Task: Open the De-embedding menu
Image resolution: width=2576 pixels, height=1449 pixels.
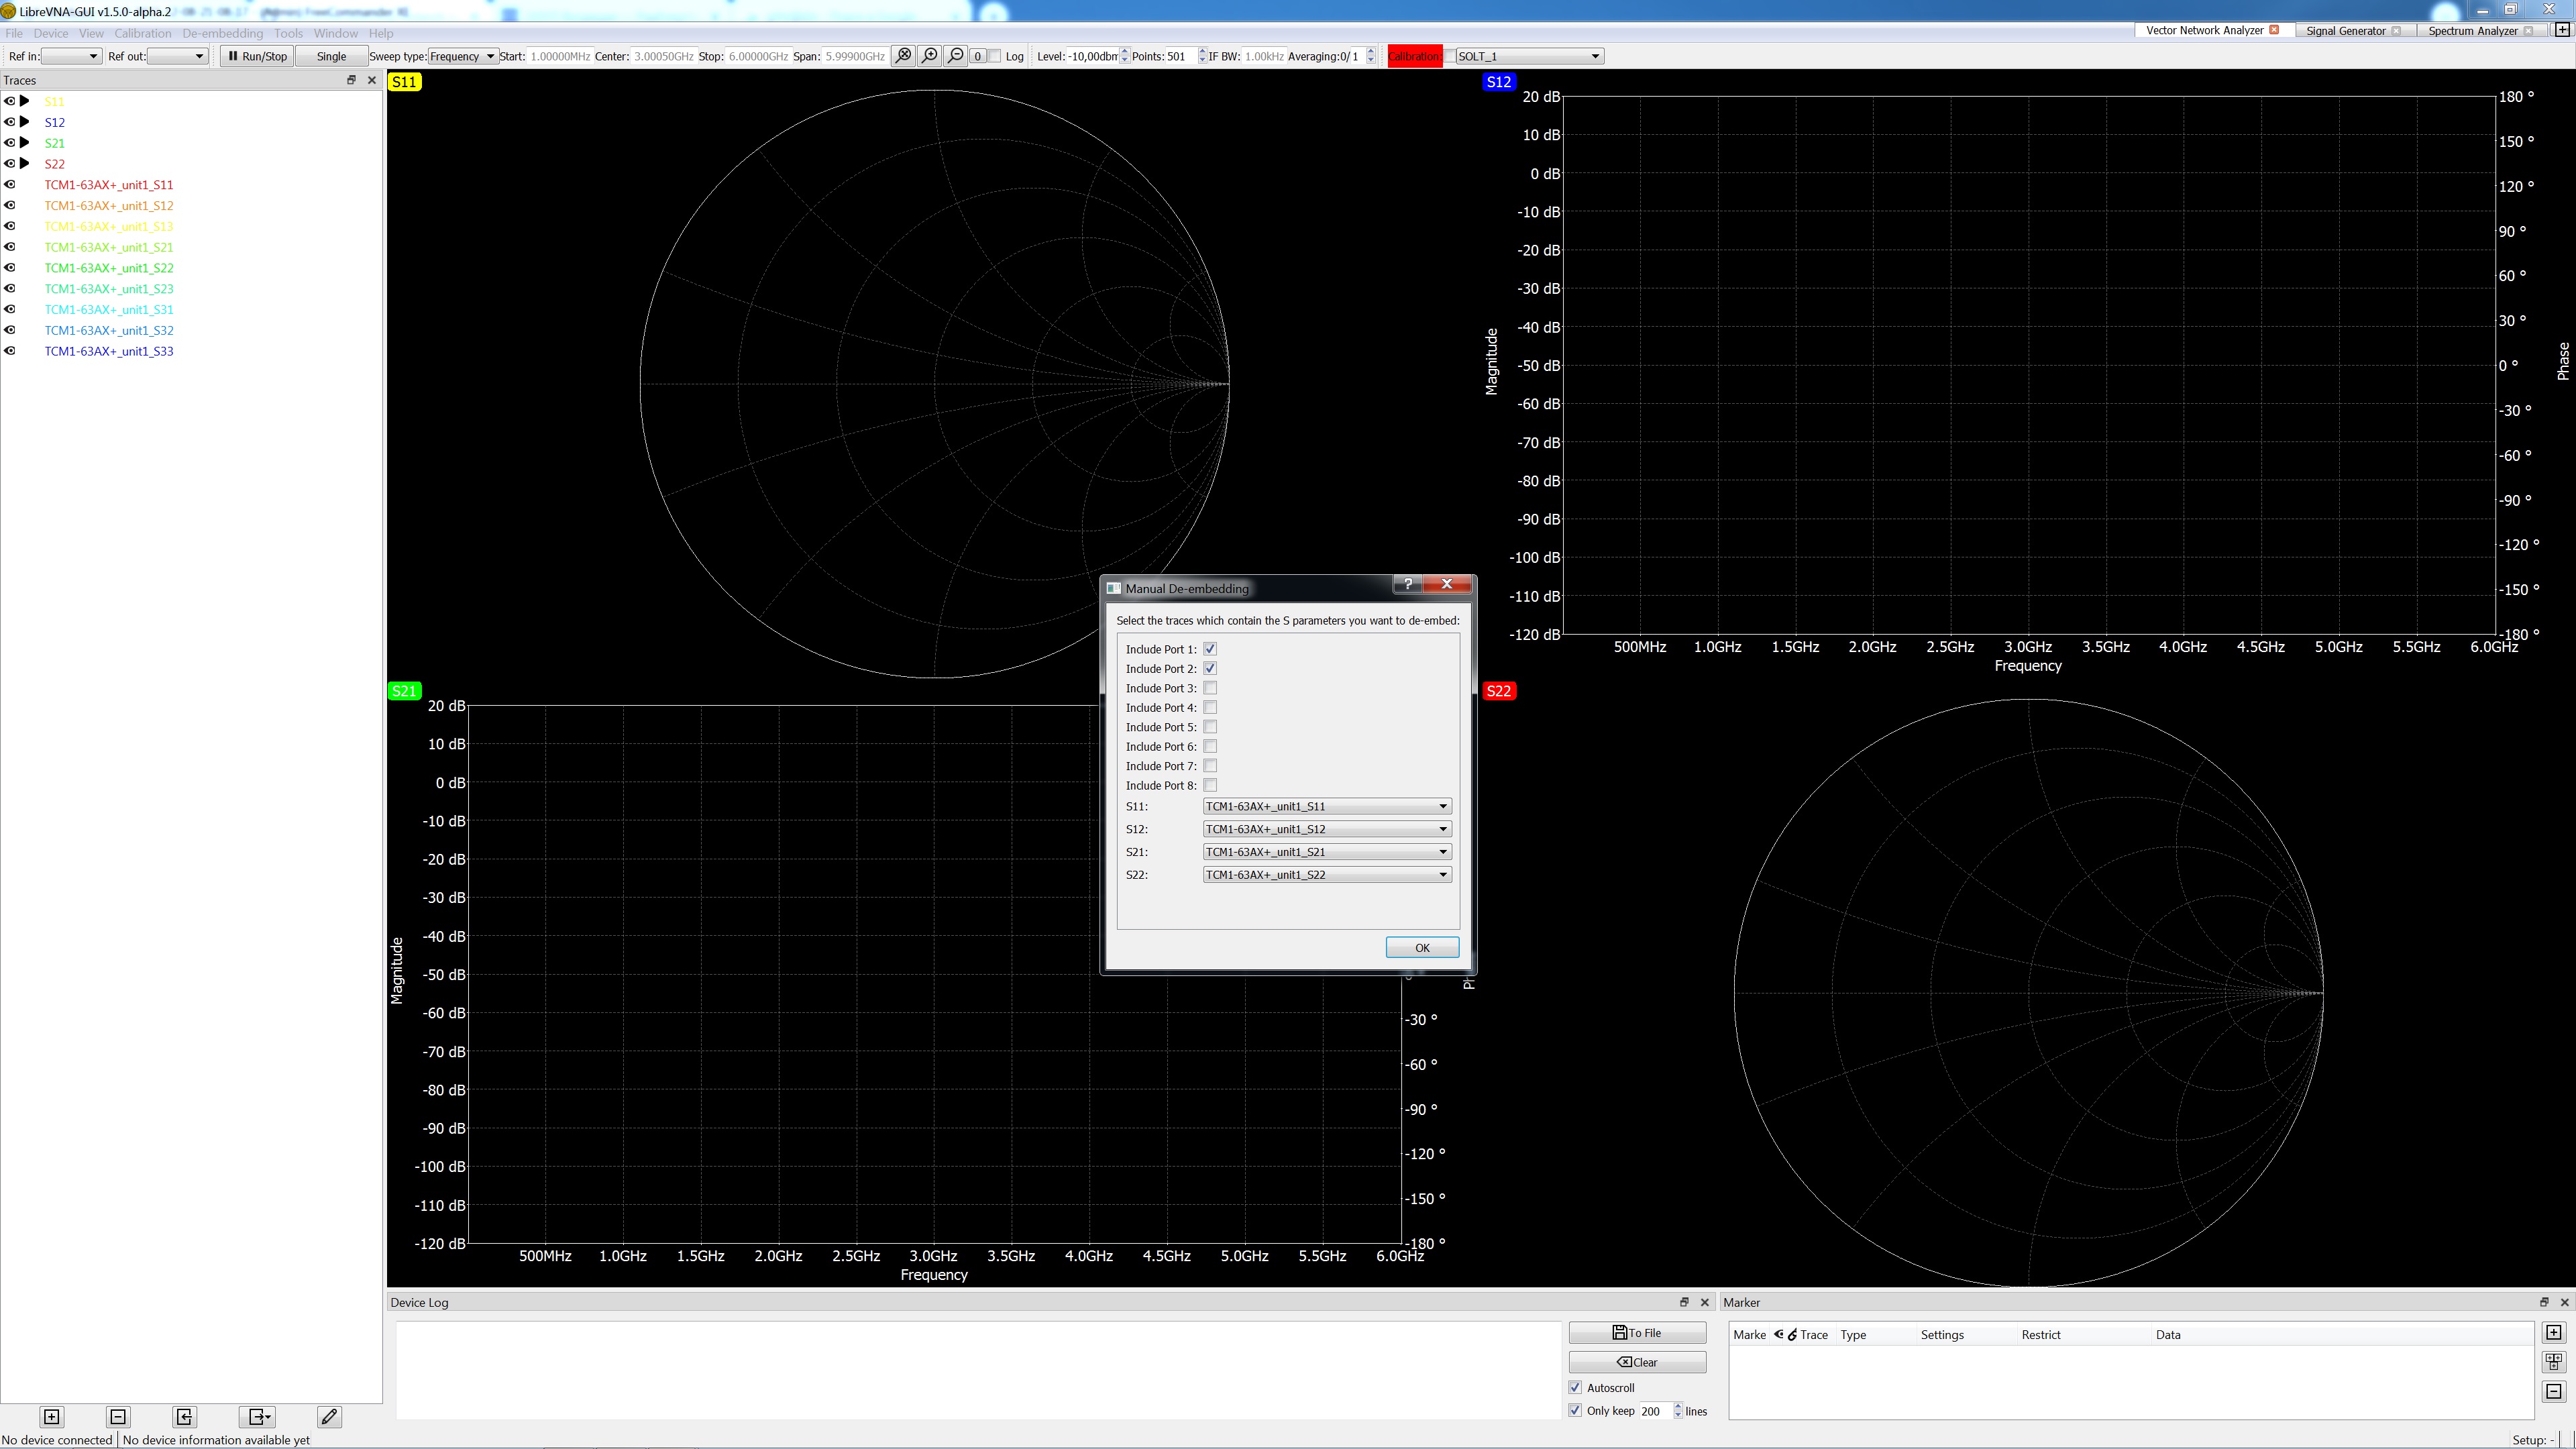Action: click(222, 33)
